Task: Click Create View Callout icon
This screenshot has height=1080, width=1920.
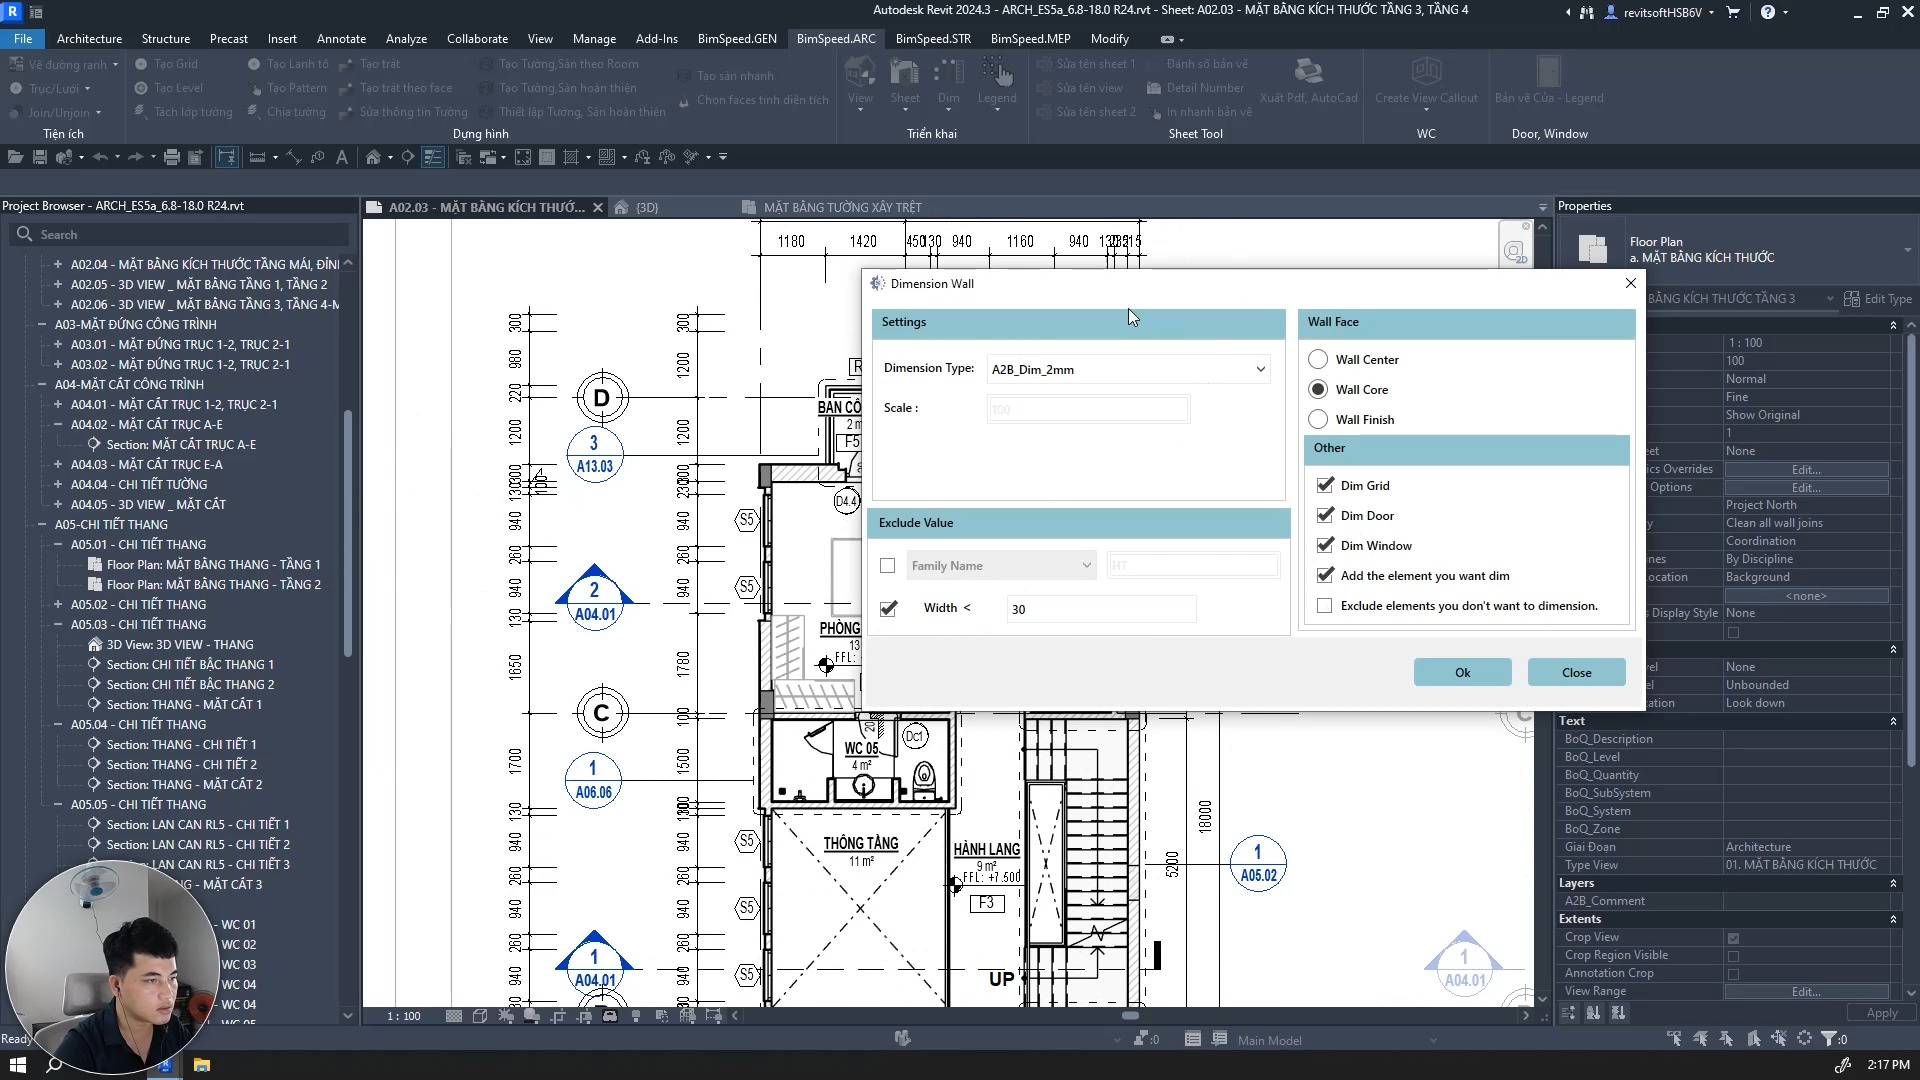Action: [x=1426, y=81]
